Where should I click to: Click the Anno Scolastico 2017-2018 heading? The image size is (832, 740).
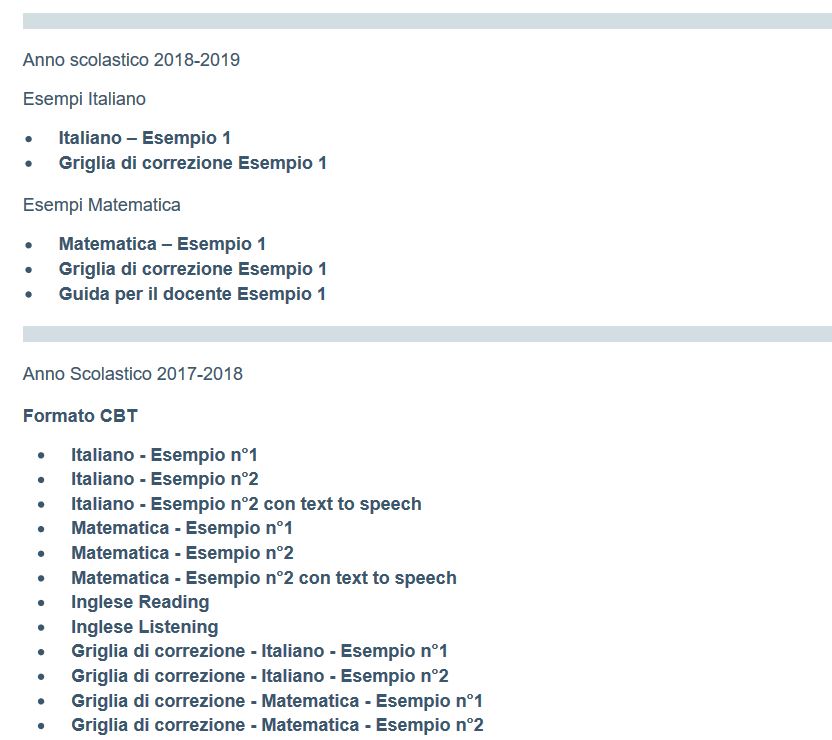point(133,374)
